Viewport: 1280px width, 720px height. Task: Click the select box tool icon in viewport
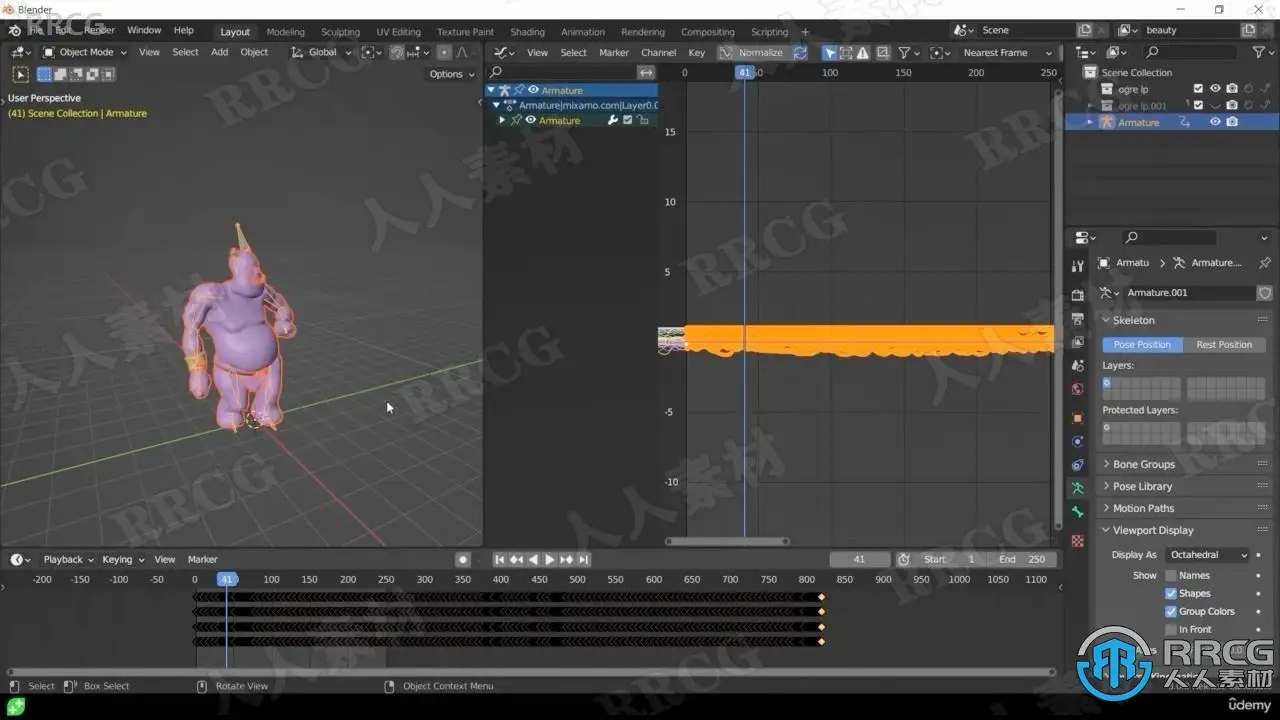[20, 74]
